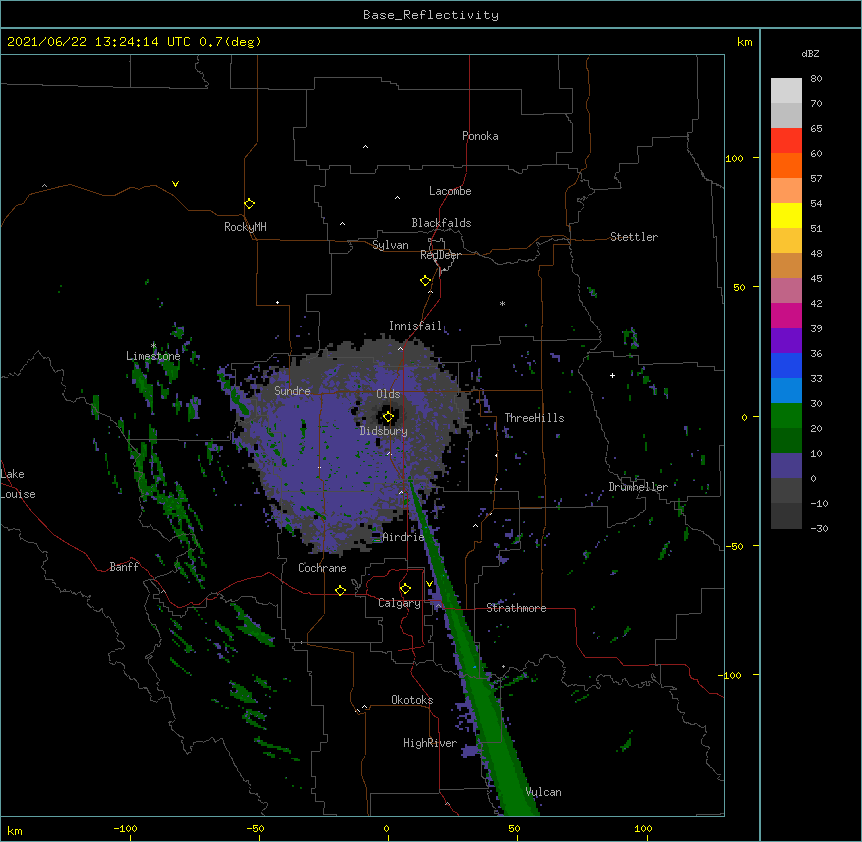Click the Limestone label
Screen dimensions: 862x842
[x=153, y=356]
